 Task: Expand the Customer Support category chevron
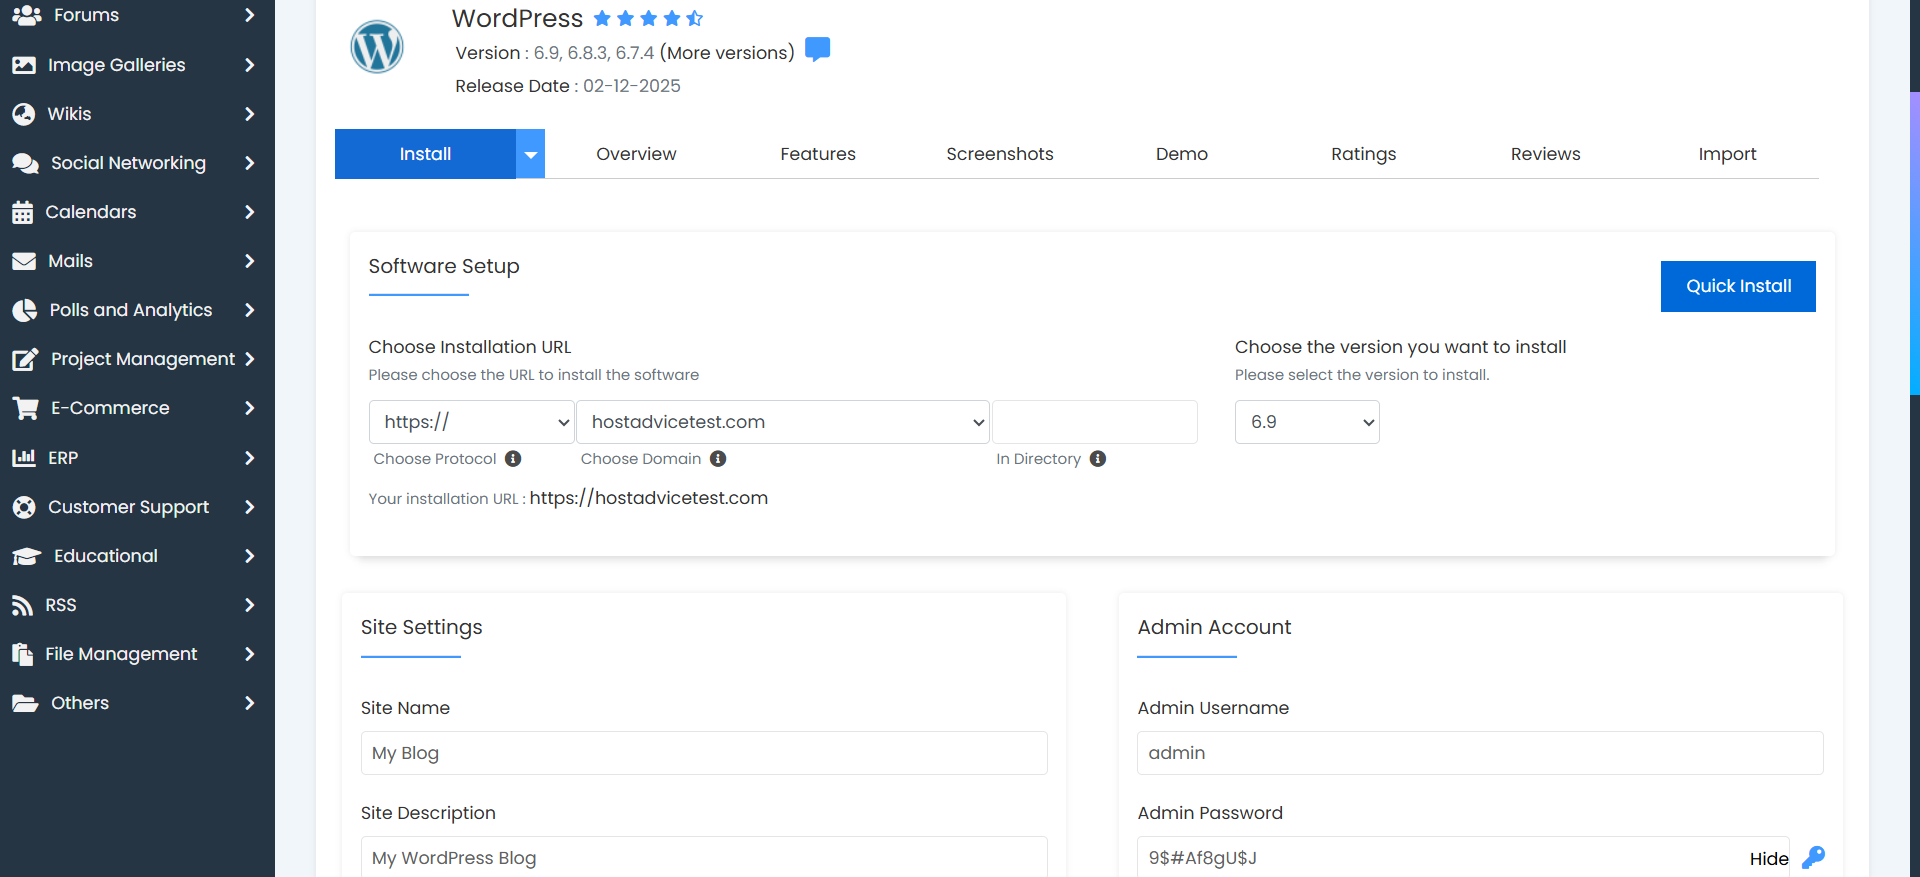tap(250, 507)
